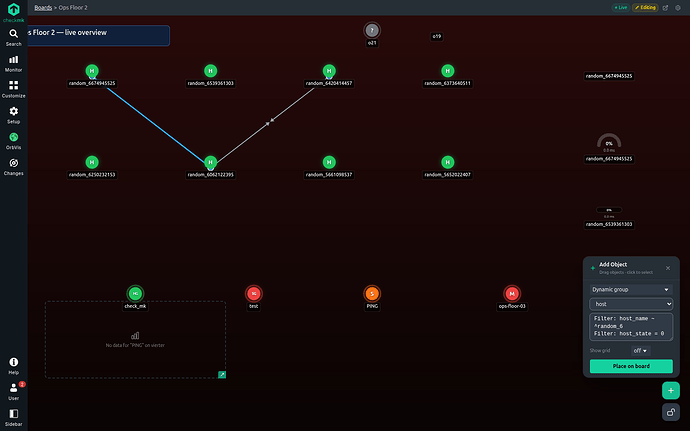Go to the Boards breadcrumb link
The width and height of the screenshot is (690, 431).
point(43,7)
